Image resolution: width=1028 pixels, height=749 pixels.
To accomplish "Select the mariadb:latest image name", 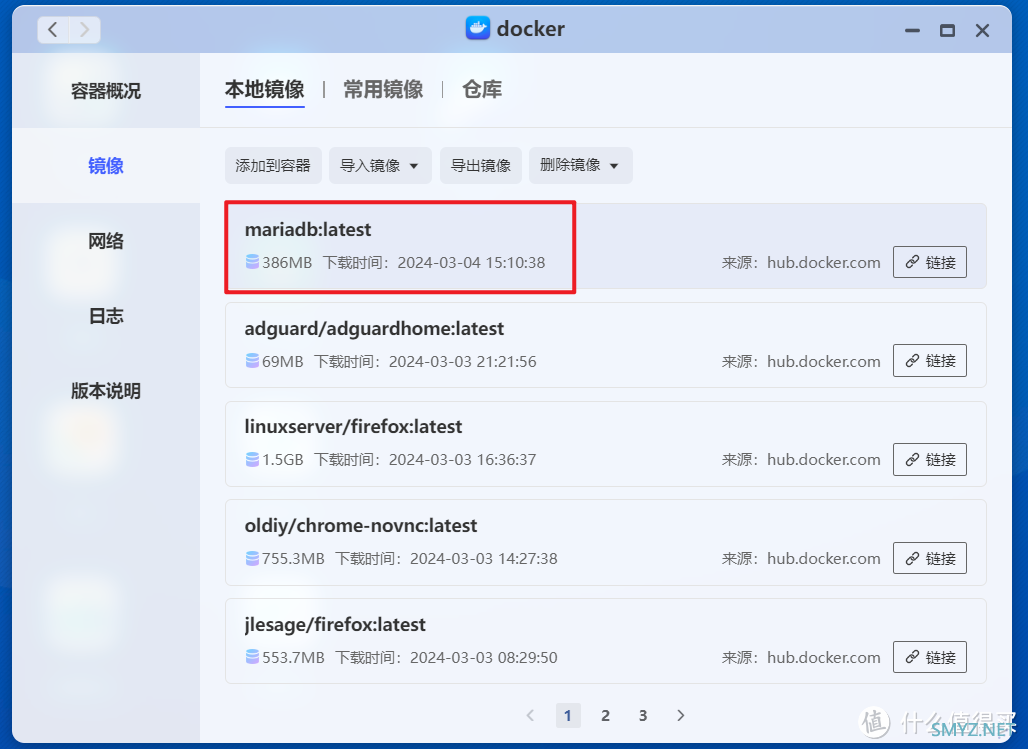I will point(307,230).
